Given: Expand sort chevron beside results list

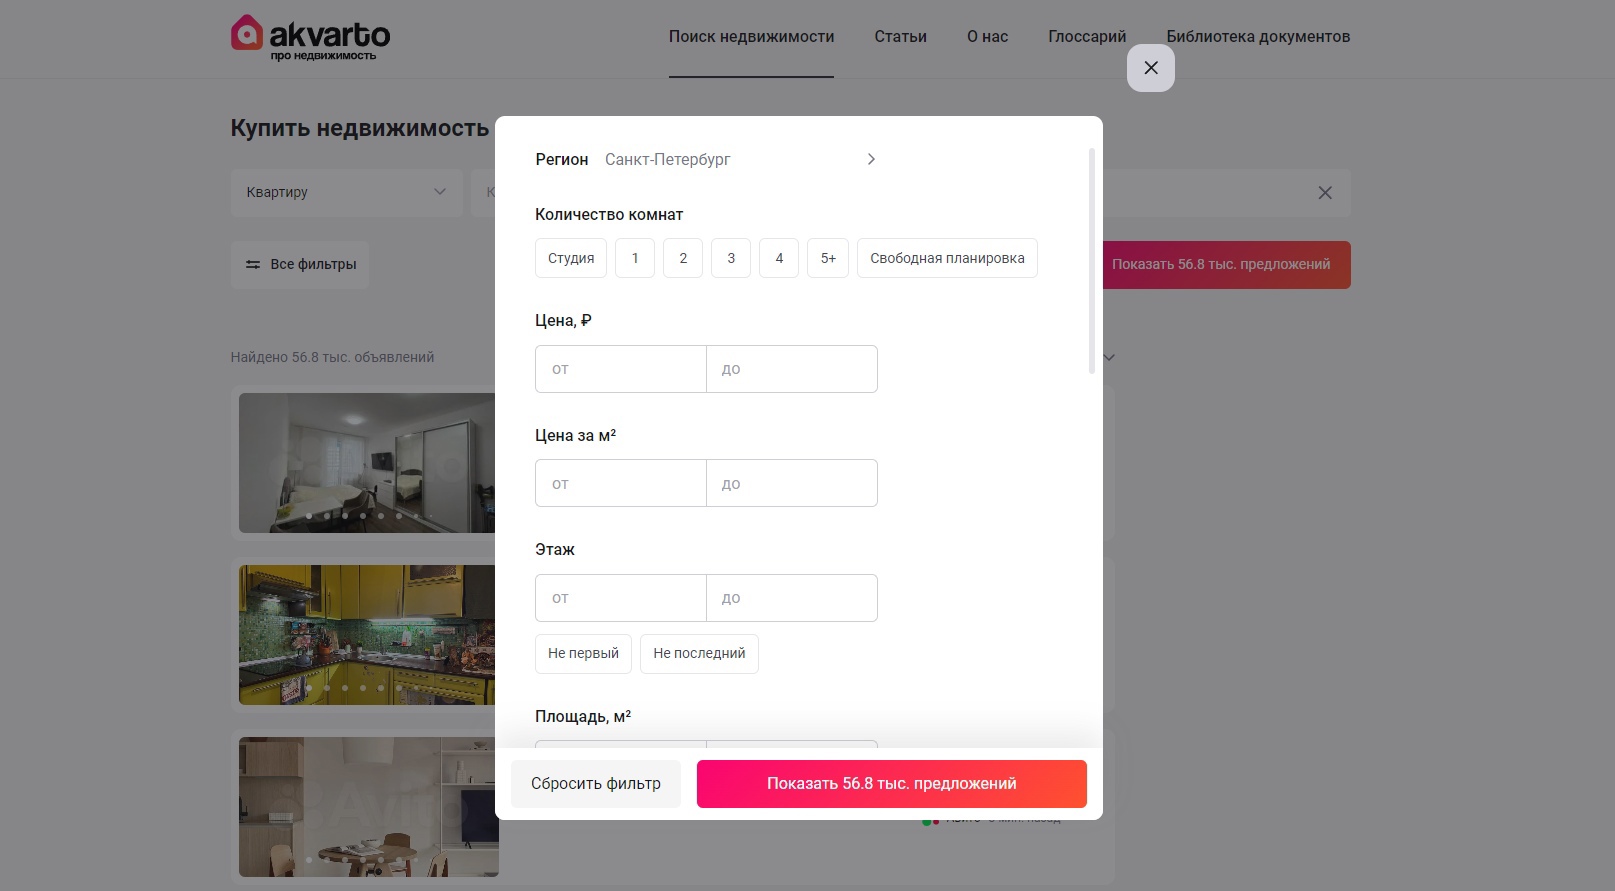Looking at the screenshot, I should (1109, 357).
